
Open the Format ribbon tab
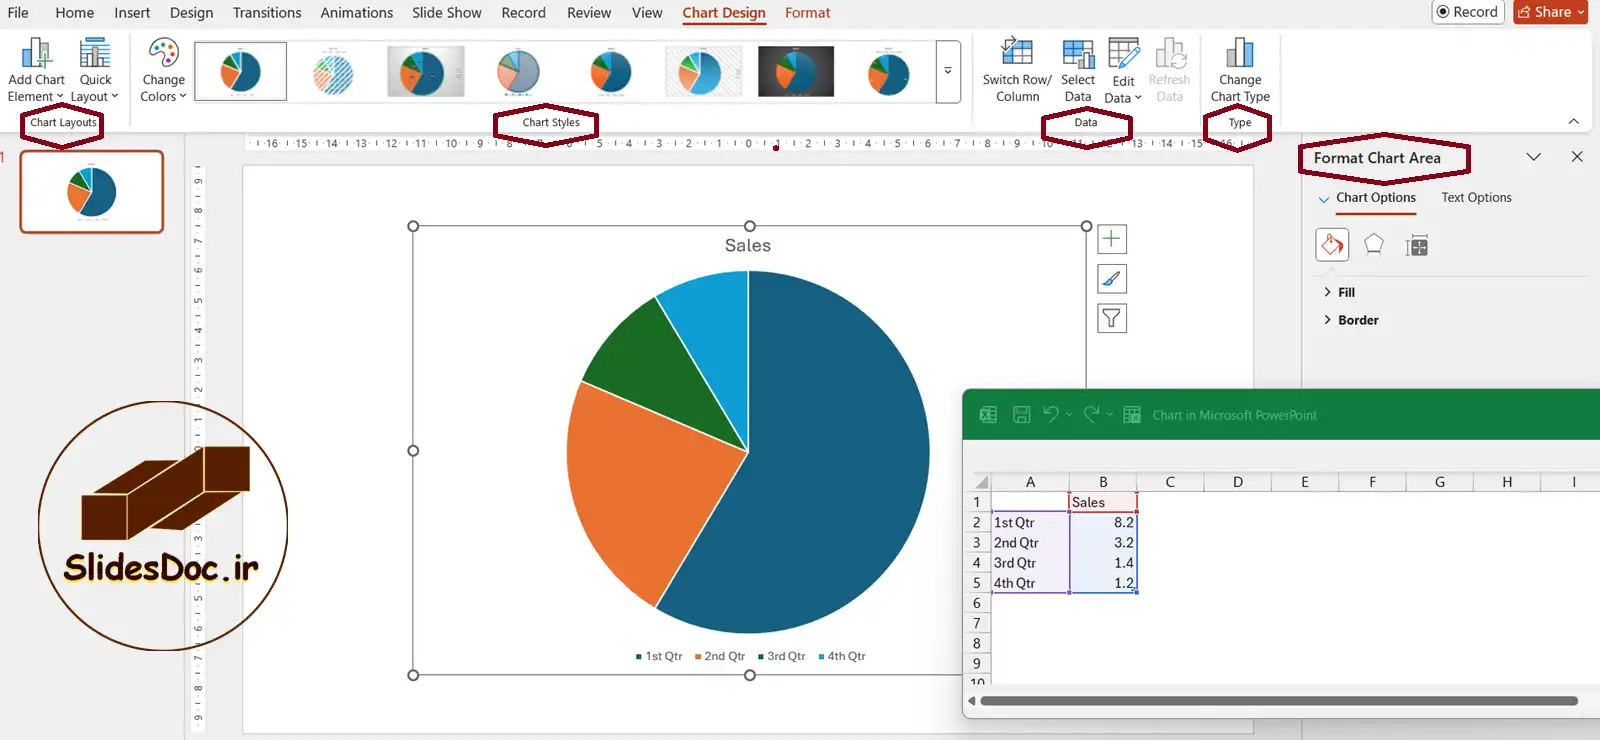click(x=807, y=13)
